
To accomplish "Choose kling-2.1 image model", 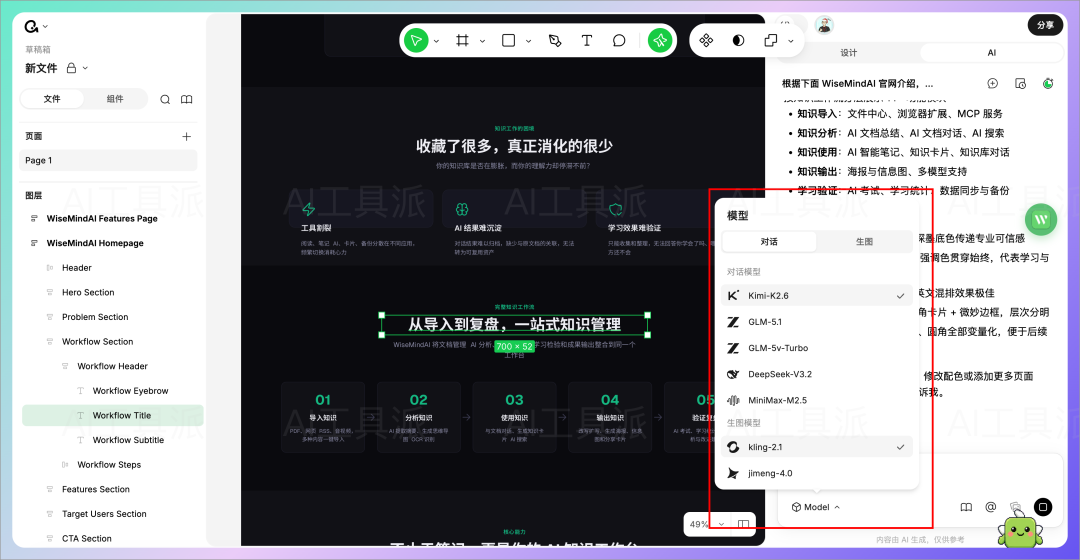I will coord(817,447).
